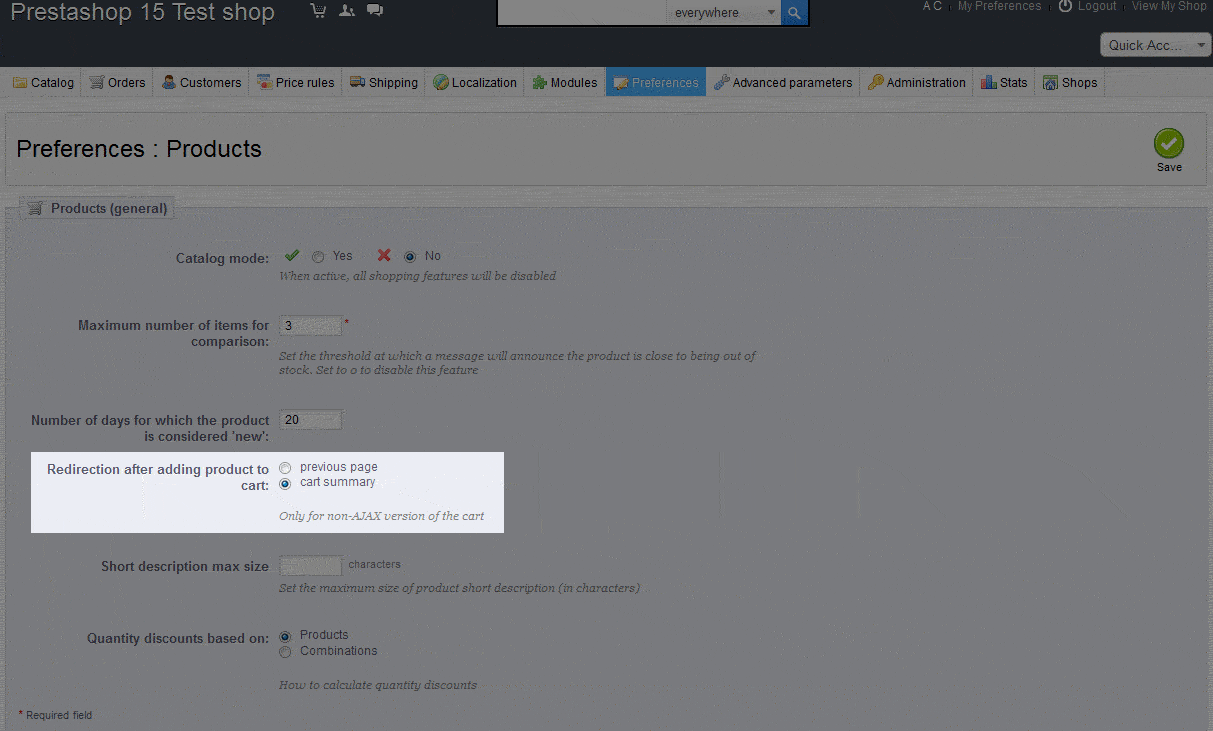Click the Short description max size field
The height and width of the screenshot is (731, 1213).
coord(310,566)
